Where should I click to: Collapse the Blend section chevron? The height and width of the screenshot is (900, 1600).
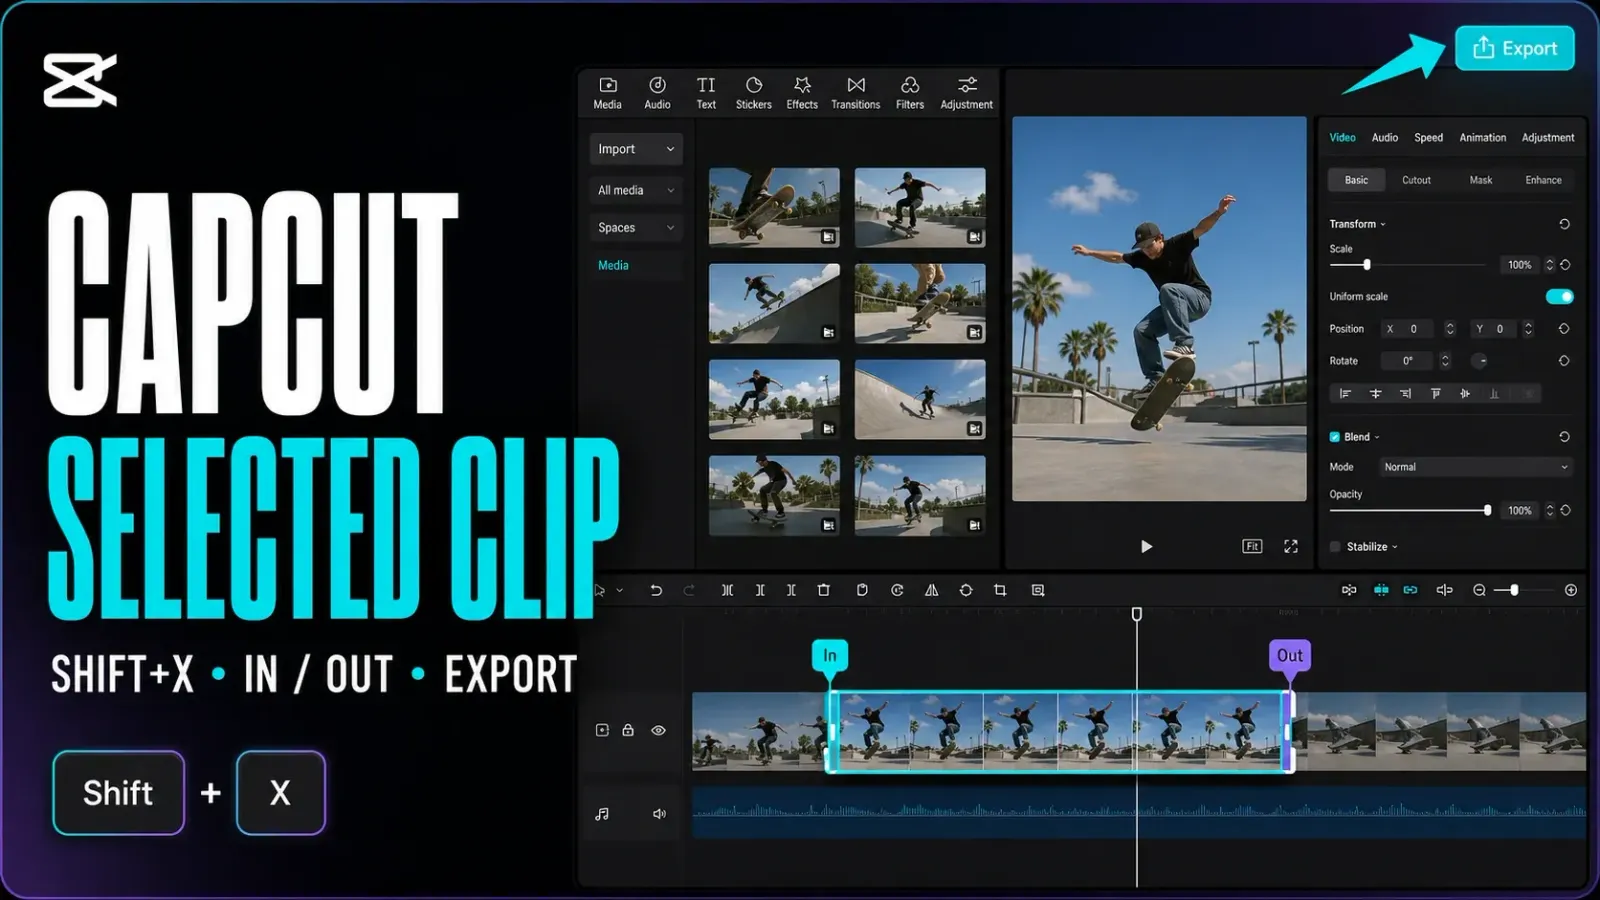pos(1377,437)
